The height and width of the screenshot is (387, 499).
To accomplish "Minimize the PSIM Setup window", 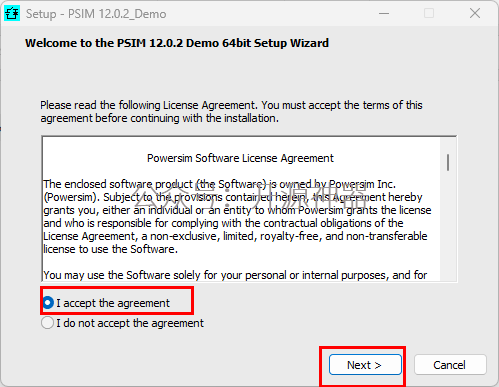I will pyautogui.click(x=384, y=13).
